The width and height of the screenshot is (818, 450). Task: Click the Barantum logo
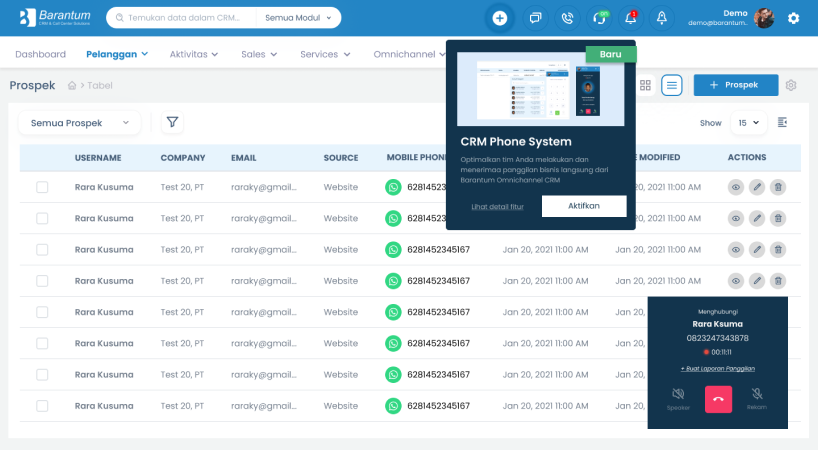pos(55,18)
